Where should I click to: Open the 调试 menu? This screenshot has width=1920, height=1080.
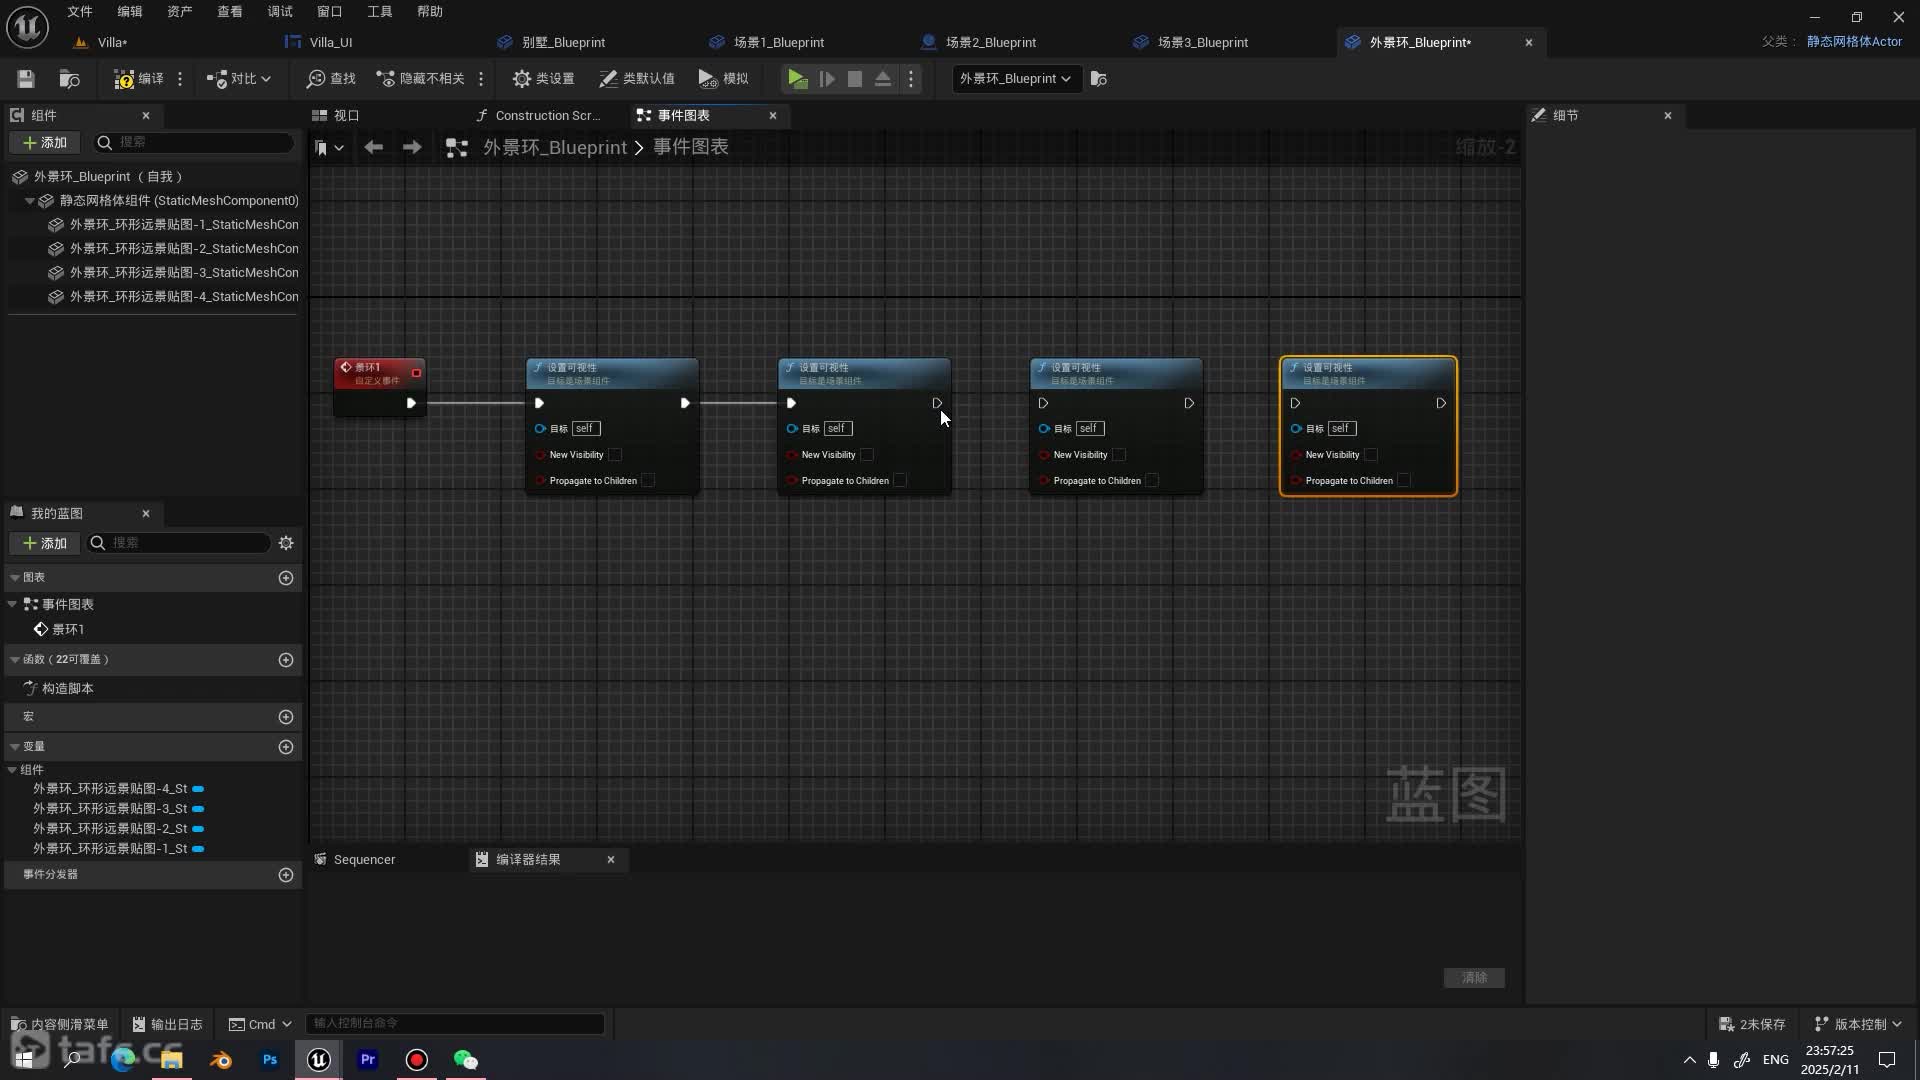(x=280, y=11)
